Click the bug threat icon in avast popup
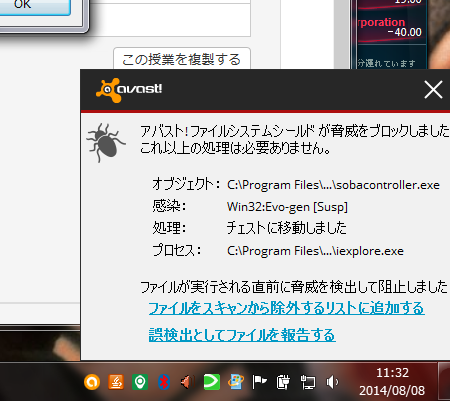Image resolution: width=450 pixels, height=401 pixels. 106,143
